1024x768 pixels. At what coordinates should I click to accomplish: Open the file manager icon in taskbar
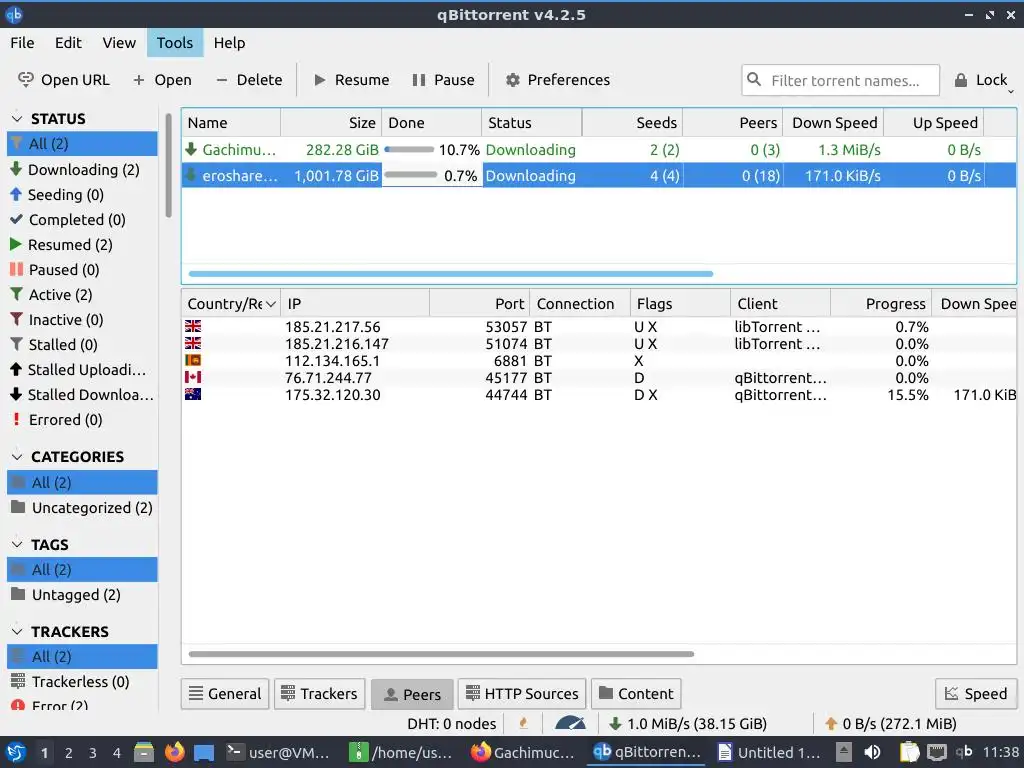pos(144,752)
